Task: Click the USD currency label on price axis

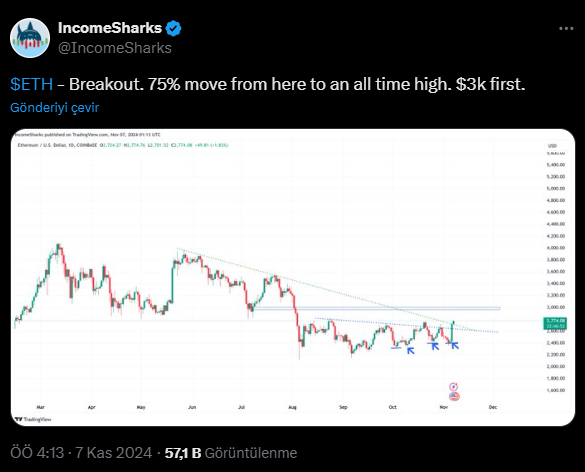Action: pyautogui.click(x=552, y=146)
